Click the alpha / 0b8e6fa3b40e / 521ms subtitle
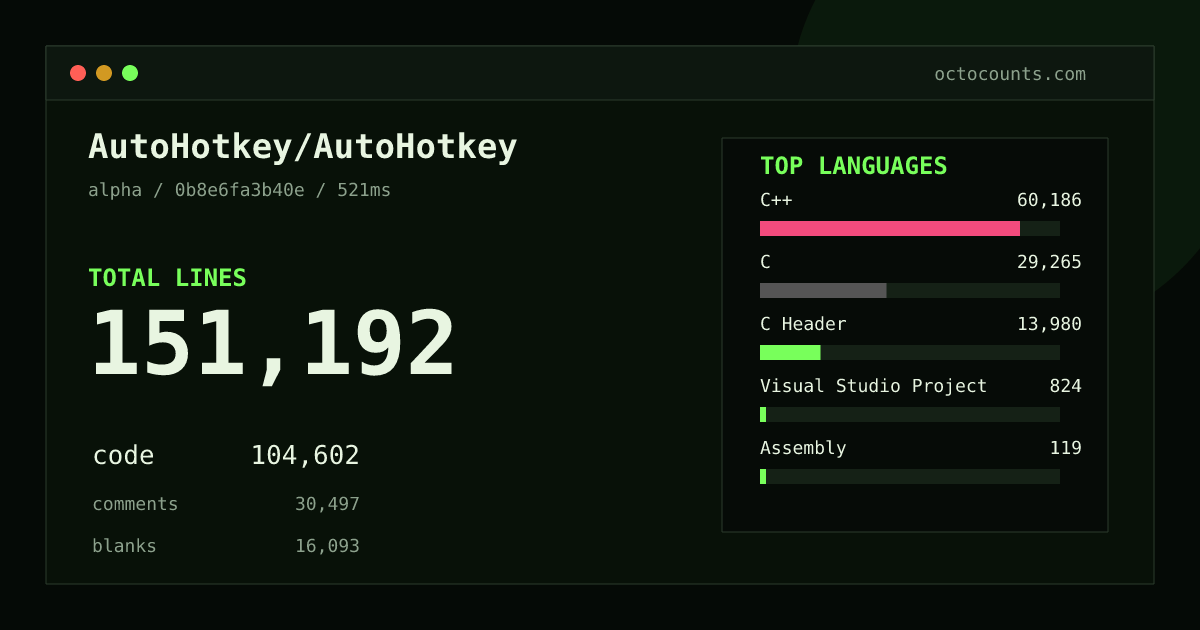 pyautogui.click(x=240, y=190)
